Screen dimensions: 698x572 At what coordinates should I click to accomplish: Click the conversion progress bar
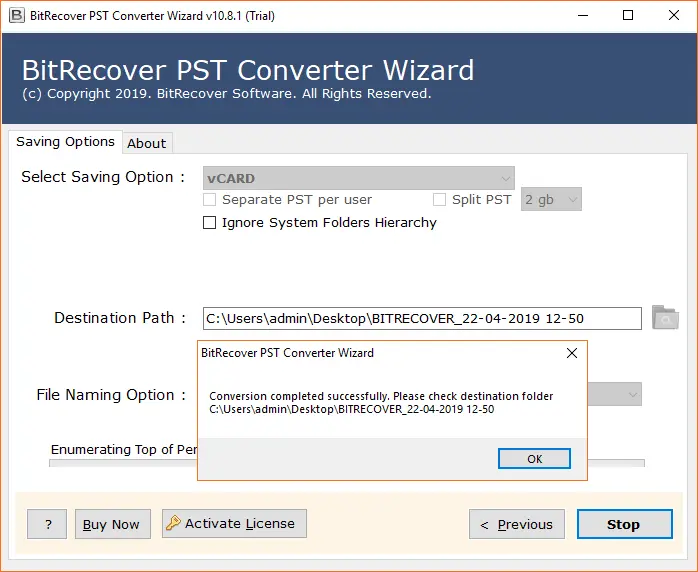click(120, 463)
